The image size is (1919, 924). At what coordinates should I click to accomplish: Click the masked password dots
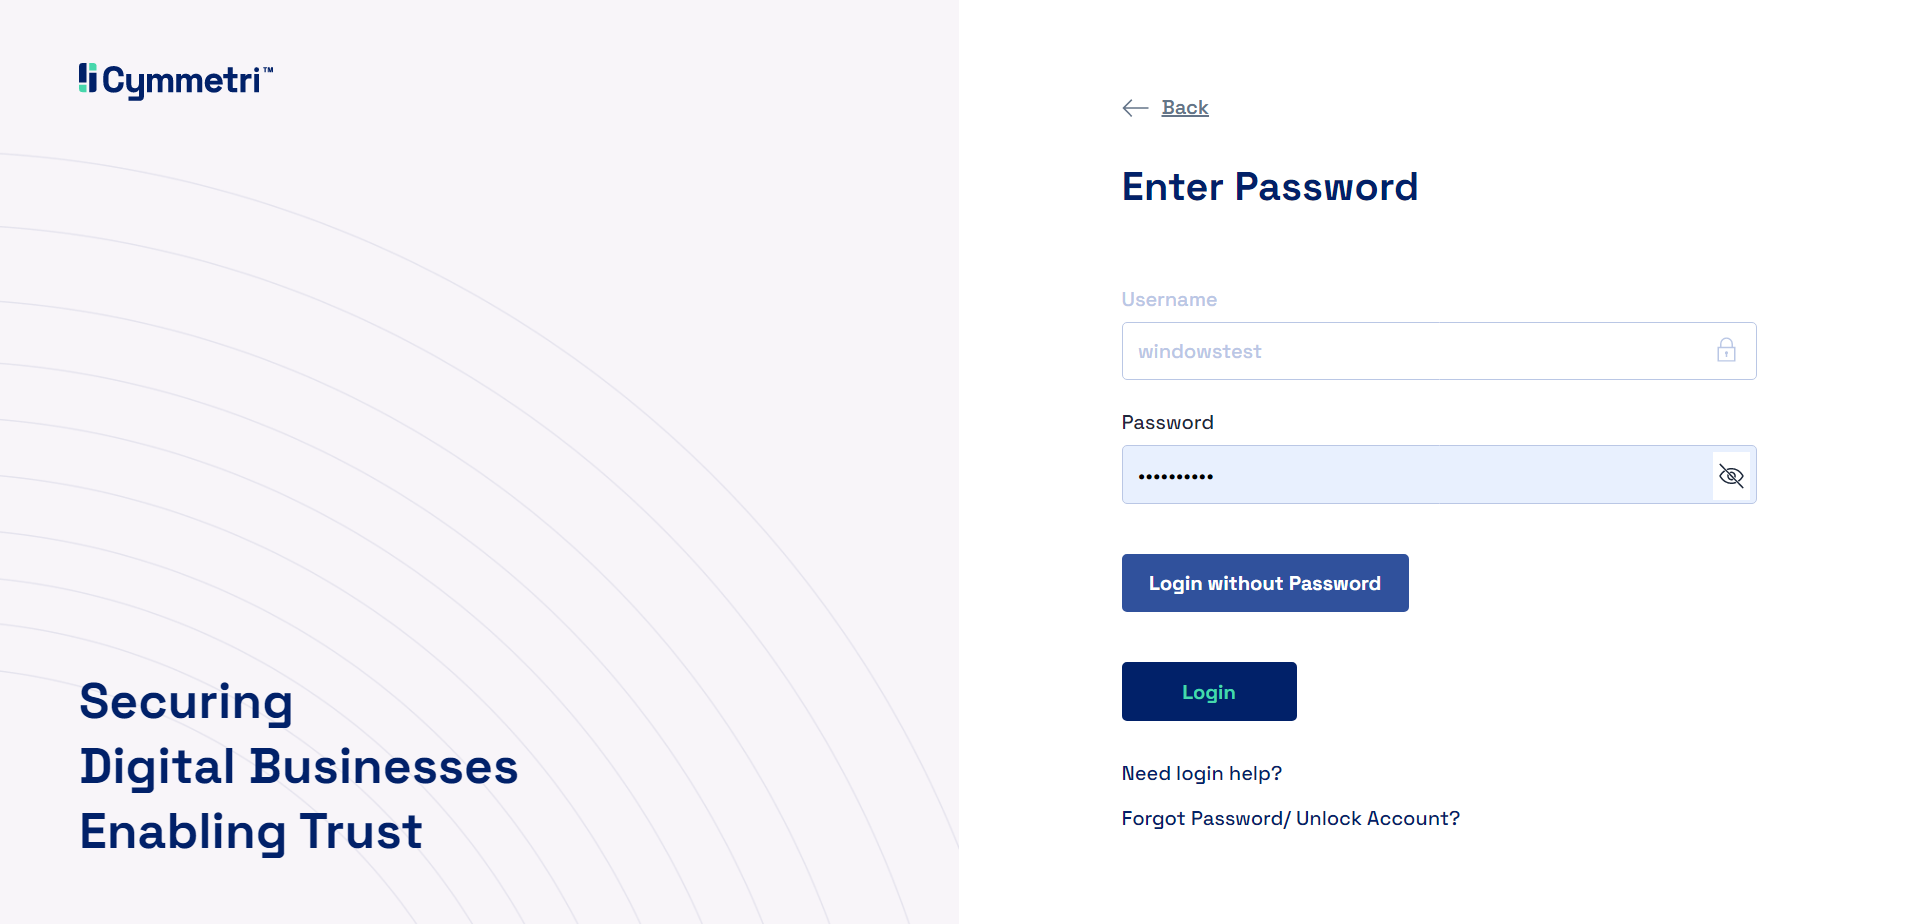click(1176, 477)
